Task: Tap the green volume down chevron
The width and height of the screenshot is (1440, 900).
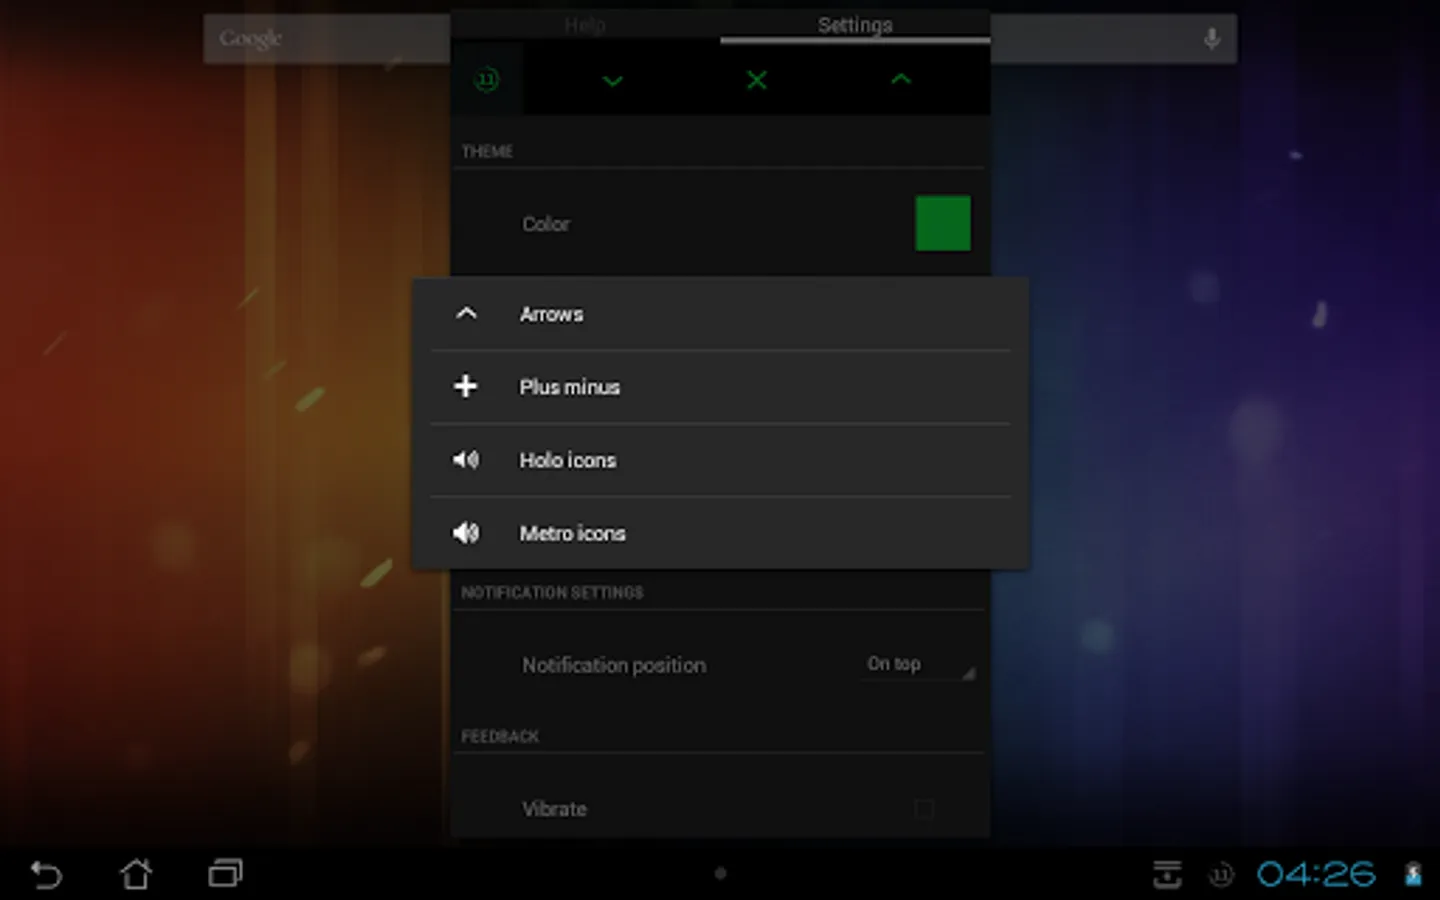Action: point(613,80)
